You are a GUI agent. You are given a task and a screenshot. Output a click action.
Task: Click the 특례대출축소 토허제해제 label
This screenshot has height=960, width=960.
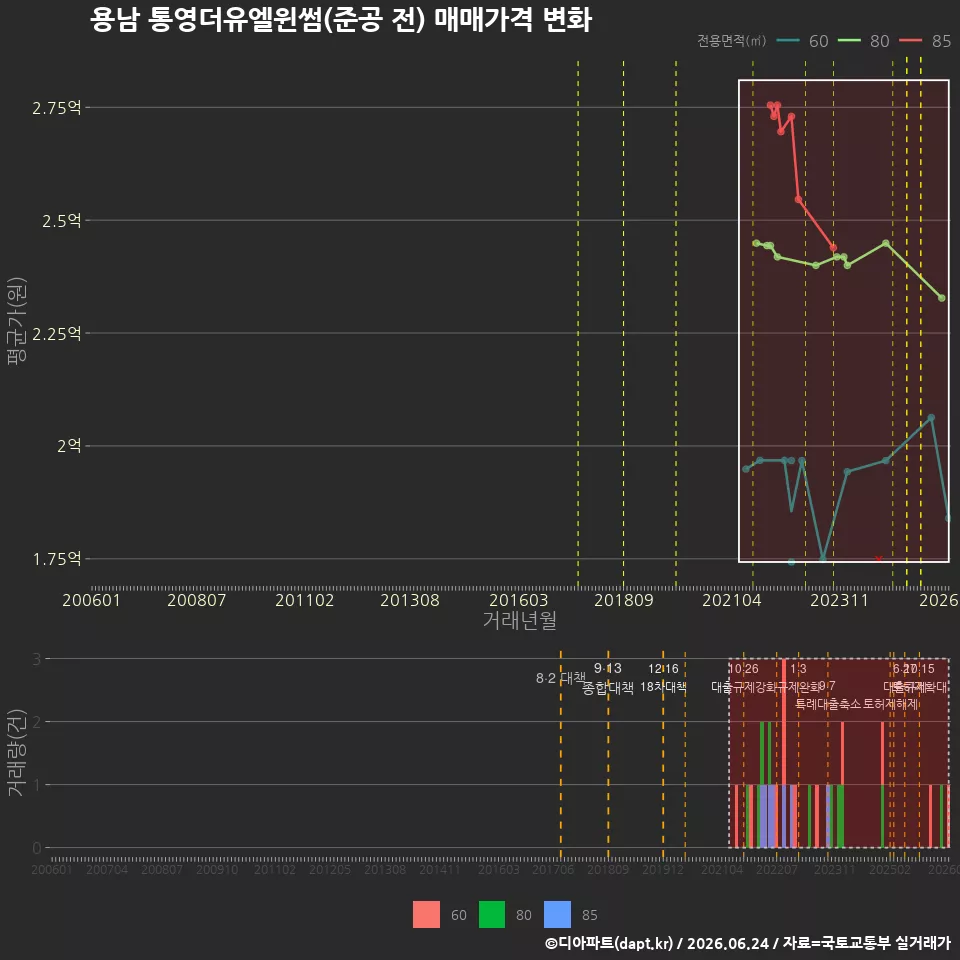click(x=856, y=704)
